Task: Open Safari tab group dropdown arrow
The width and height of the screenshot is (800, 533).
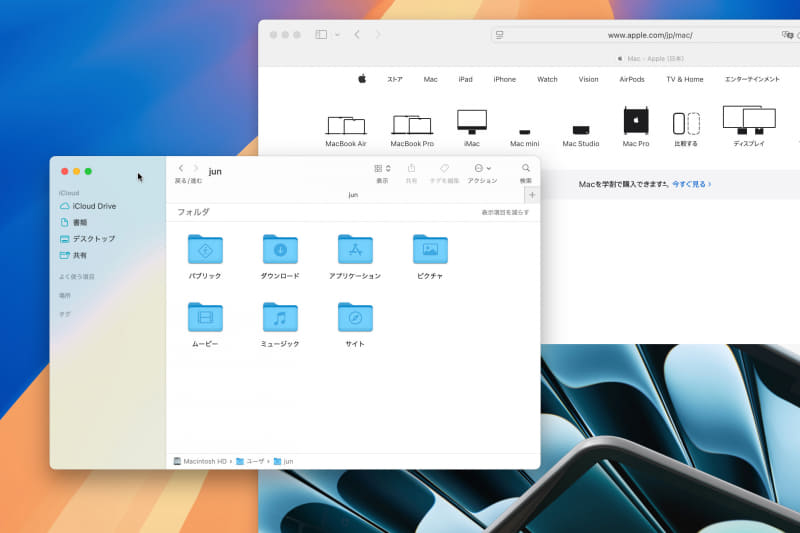Action: coord(337,35)
